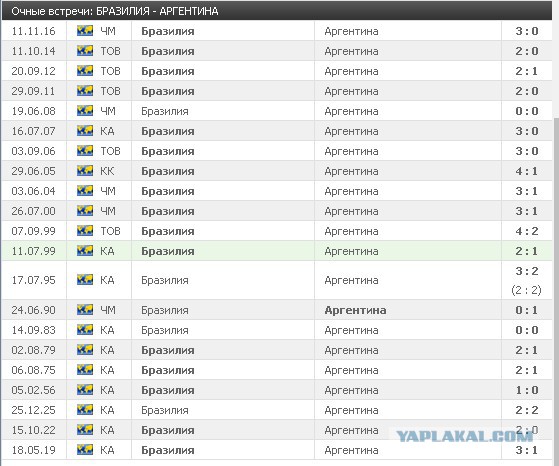Click the ЧМ label in 19.06.08 row
This screenshot has height=466, width=559.
[x=108, y=111]
